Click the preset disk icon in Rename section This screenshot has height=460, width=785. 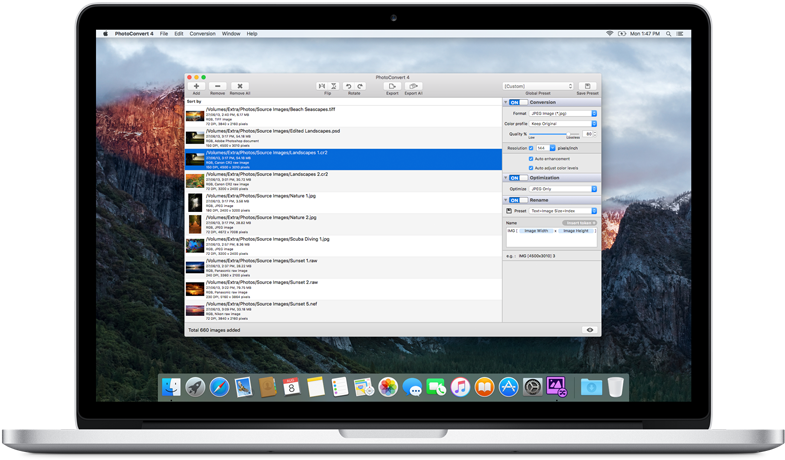[509, 211]
